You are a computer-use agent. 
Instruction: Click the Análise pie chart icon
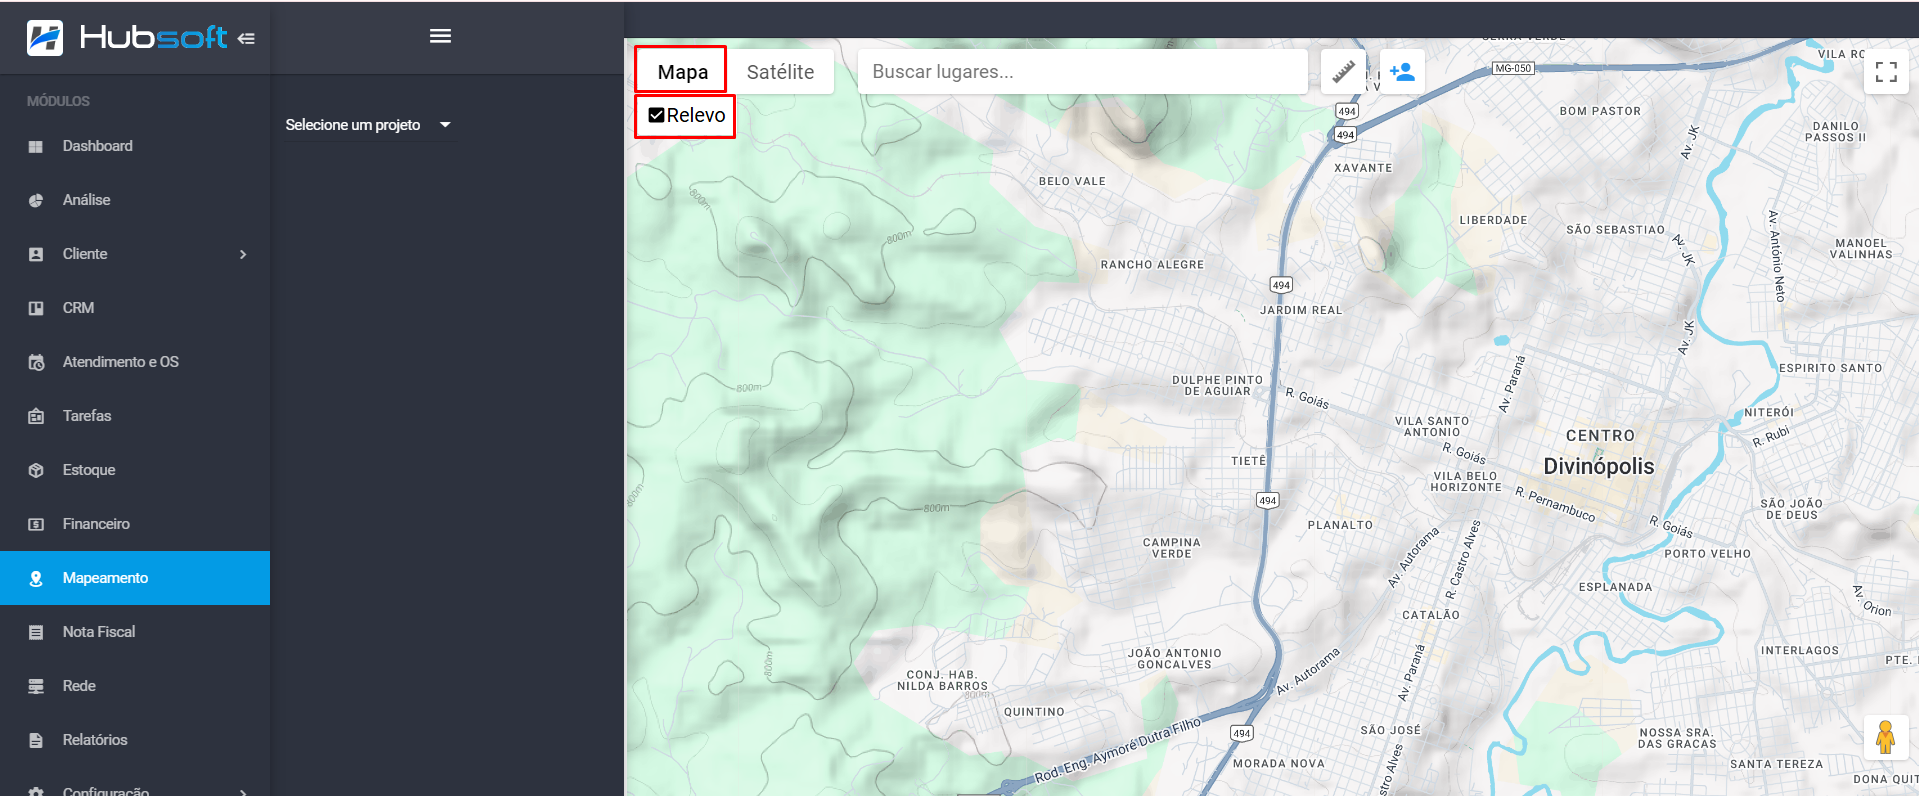(x=36, y=200)
